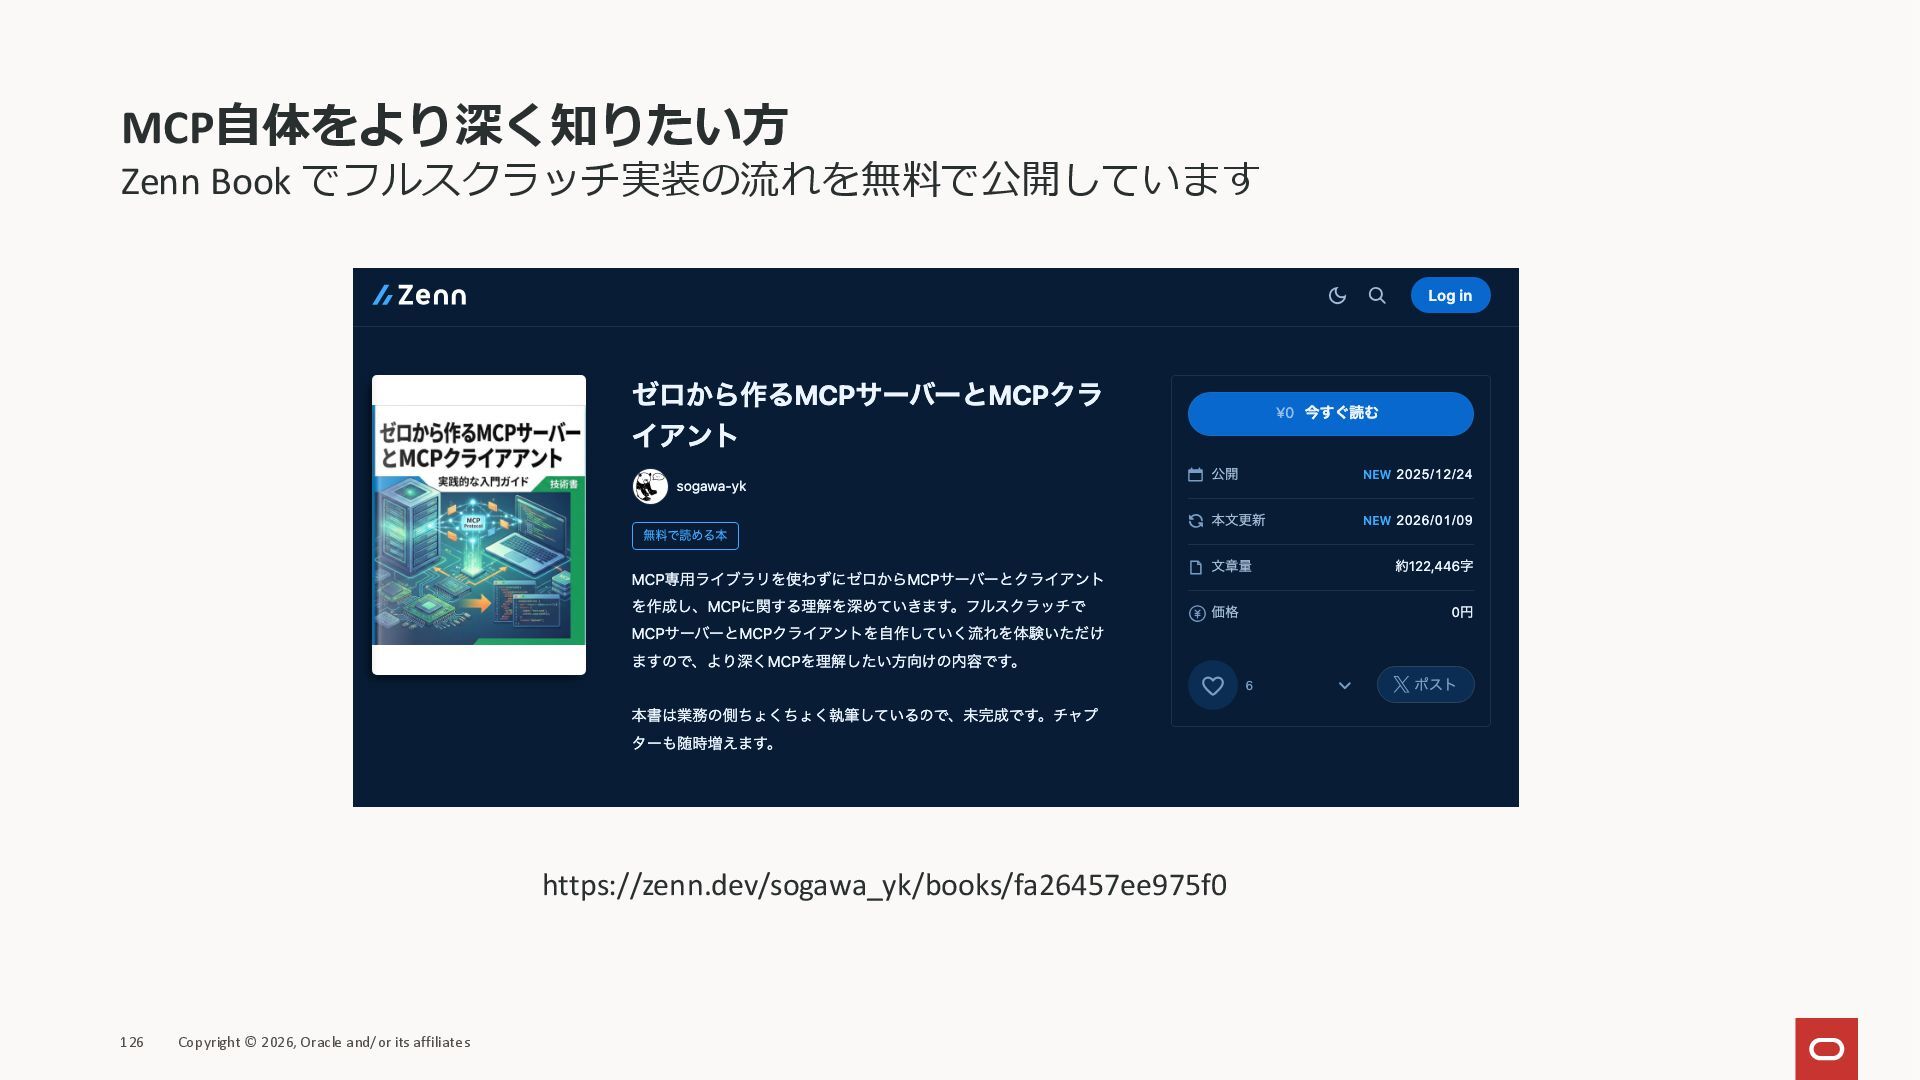Click the 本文更新 refresh icon
Viewport: 1920px width, 1080px height.
[x=1195, y=521]
